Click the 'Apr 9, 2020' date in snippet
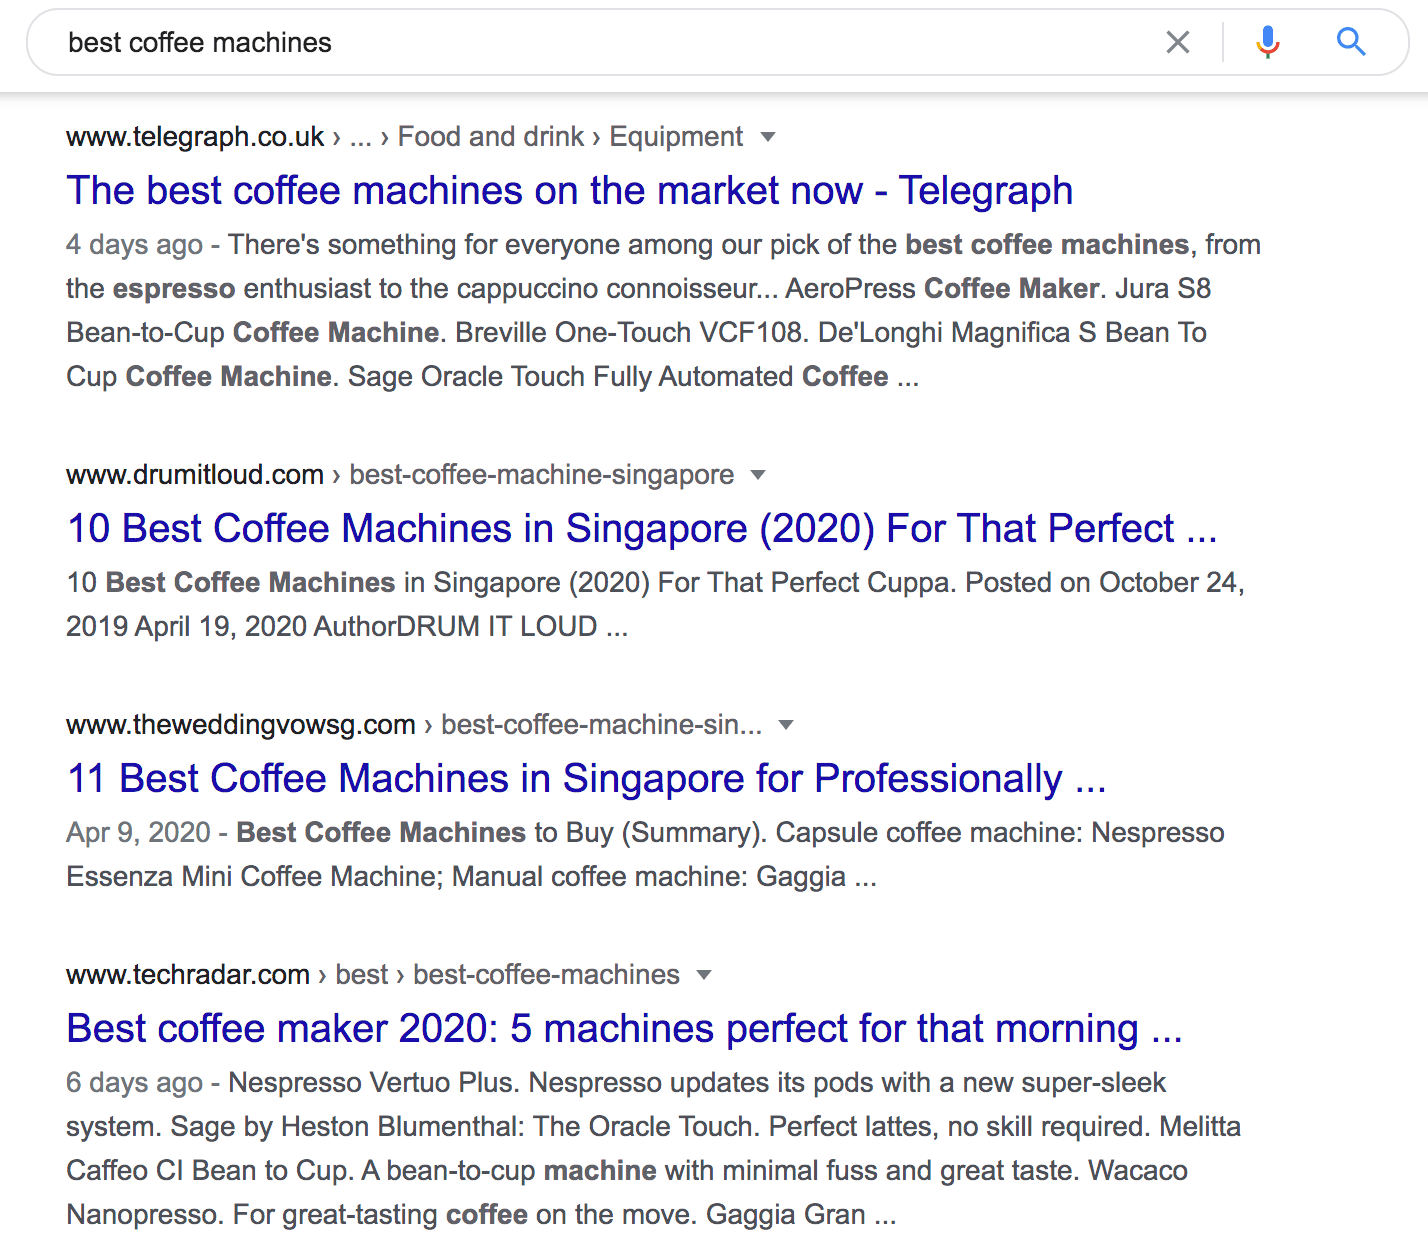This screenshot has height=1252, width=1428. pos(138,833)
